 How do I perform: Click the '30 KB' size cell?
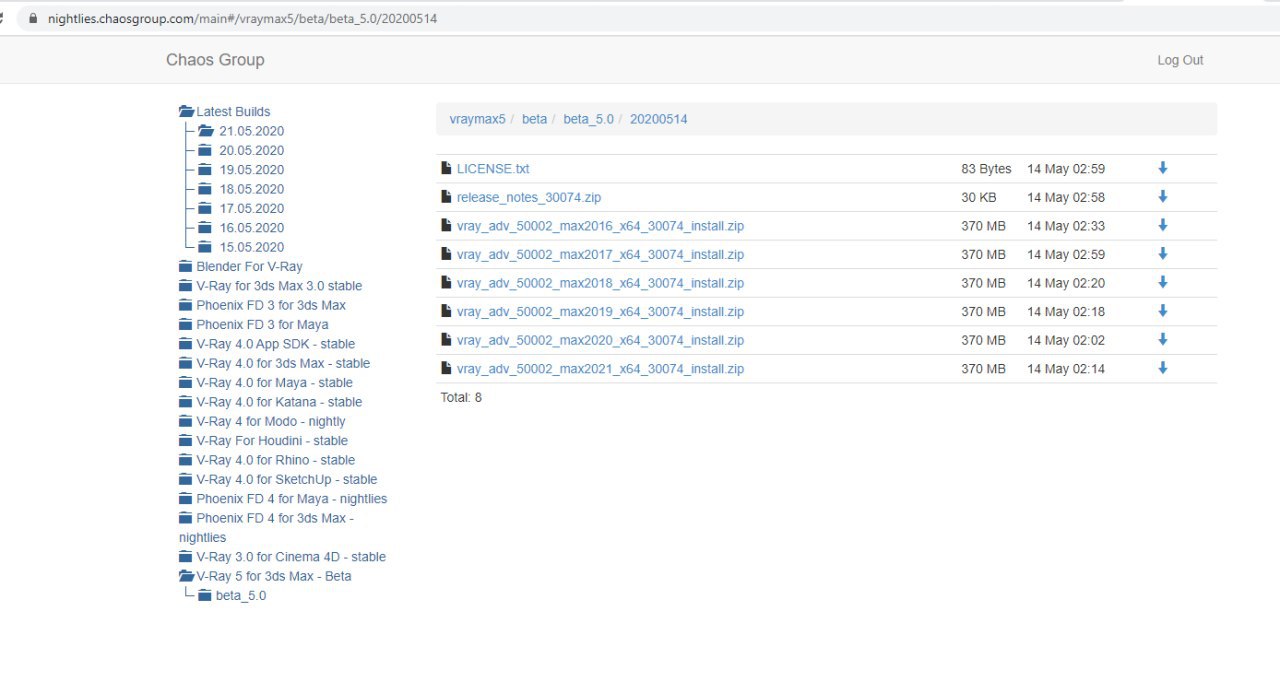(x=979, y=198)
